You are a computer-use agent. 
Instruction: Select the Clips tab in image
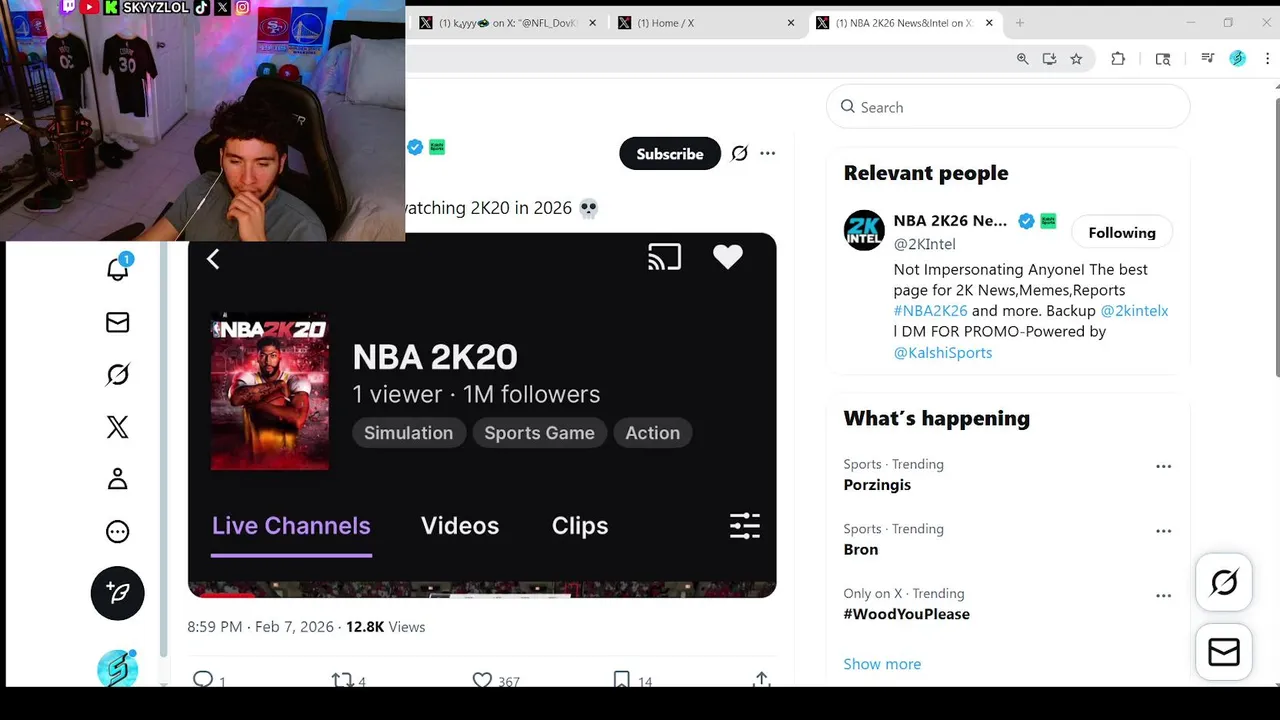pyautogui.click(x=580, y=526)
